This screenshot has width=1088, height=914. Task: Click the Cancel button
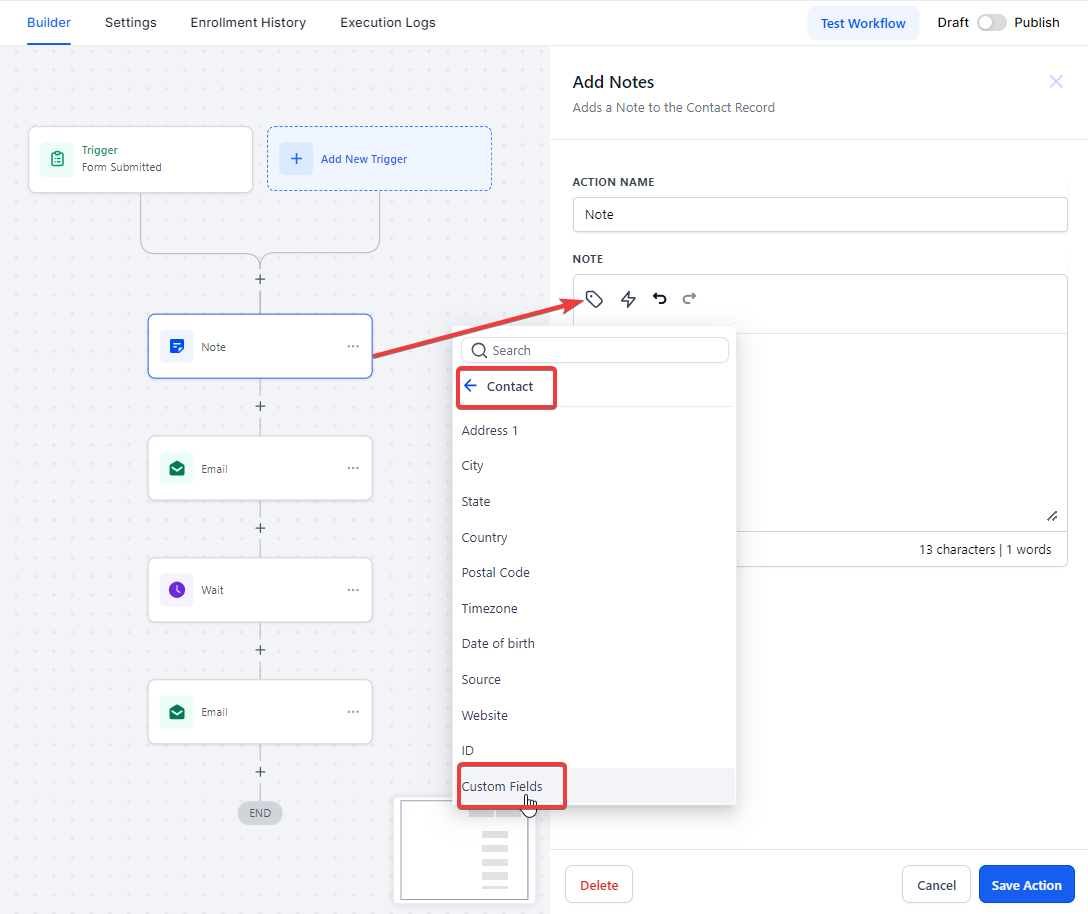pyautogui.click(x=936, y=885)
